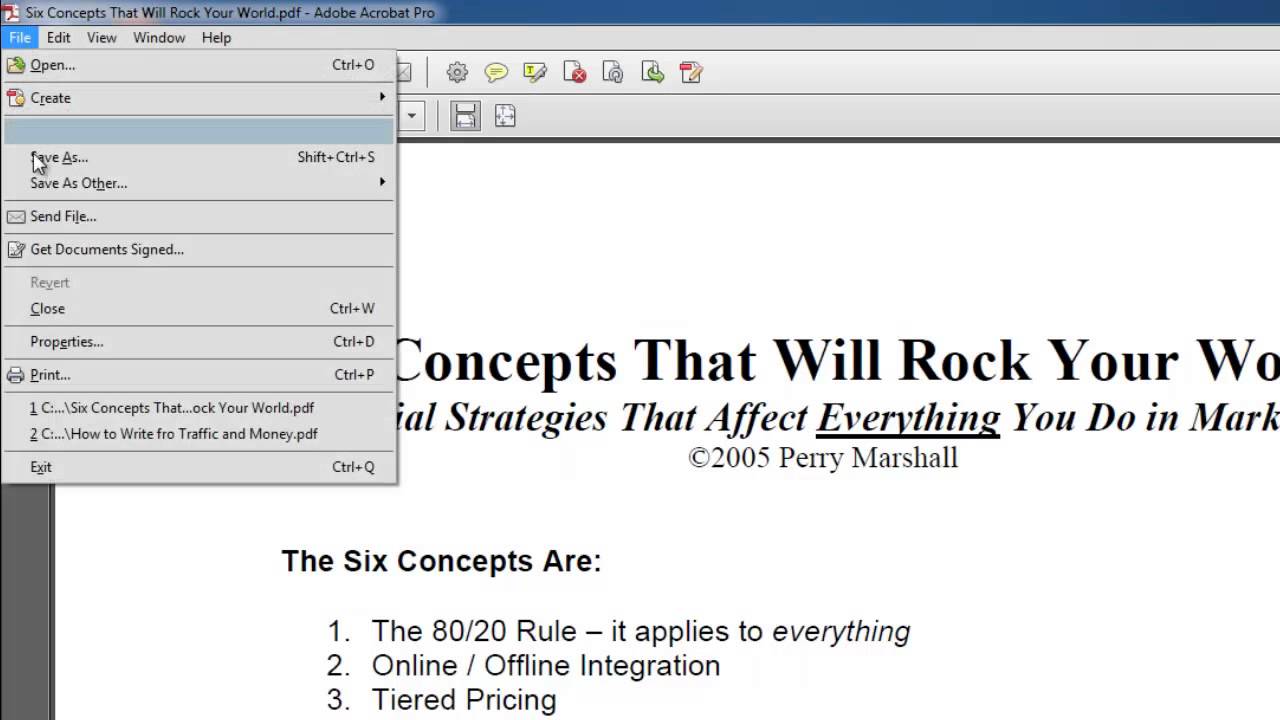Click list item "Tiered Pricing"
1280x720 pixels.
coord(463,700)
